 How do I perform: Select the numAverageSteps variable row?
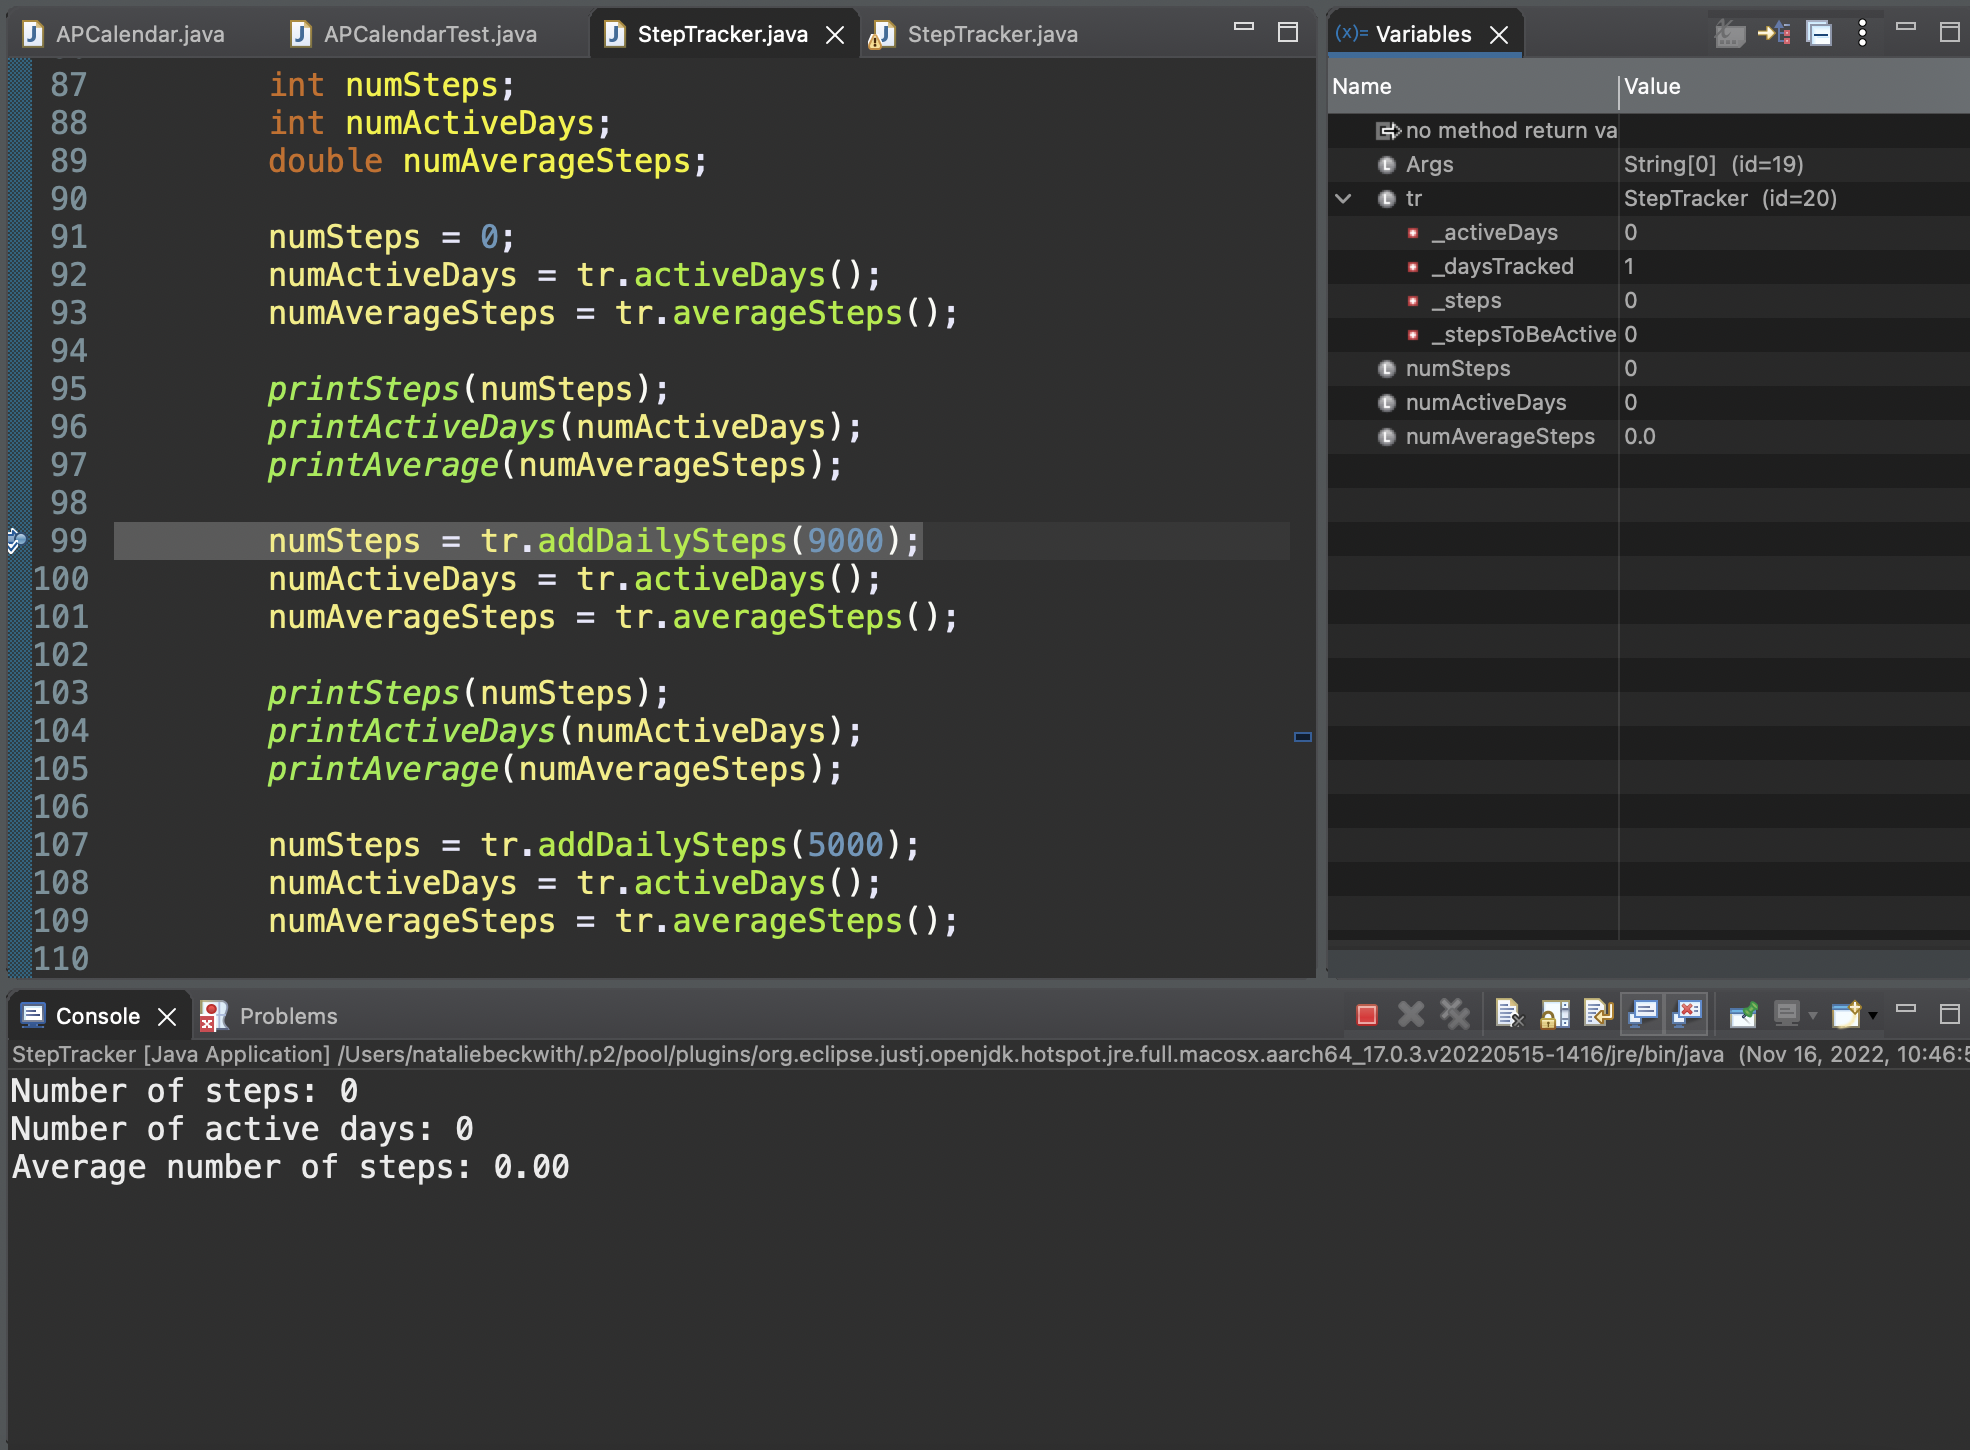1500,437
